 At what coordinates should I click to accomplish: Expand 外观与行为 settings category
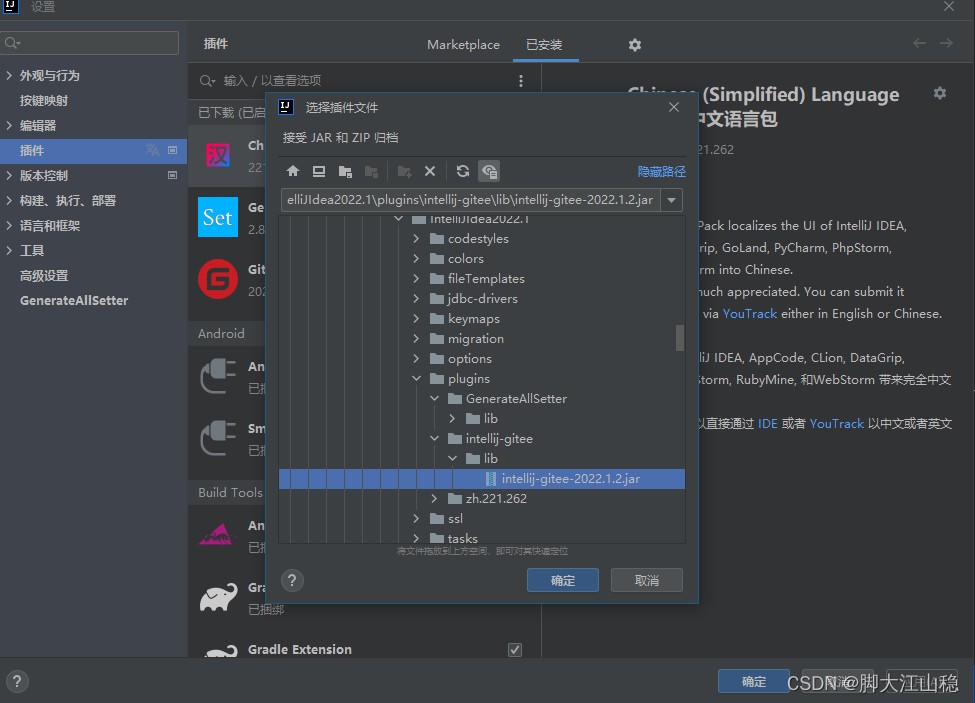click(9, 75)
